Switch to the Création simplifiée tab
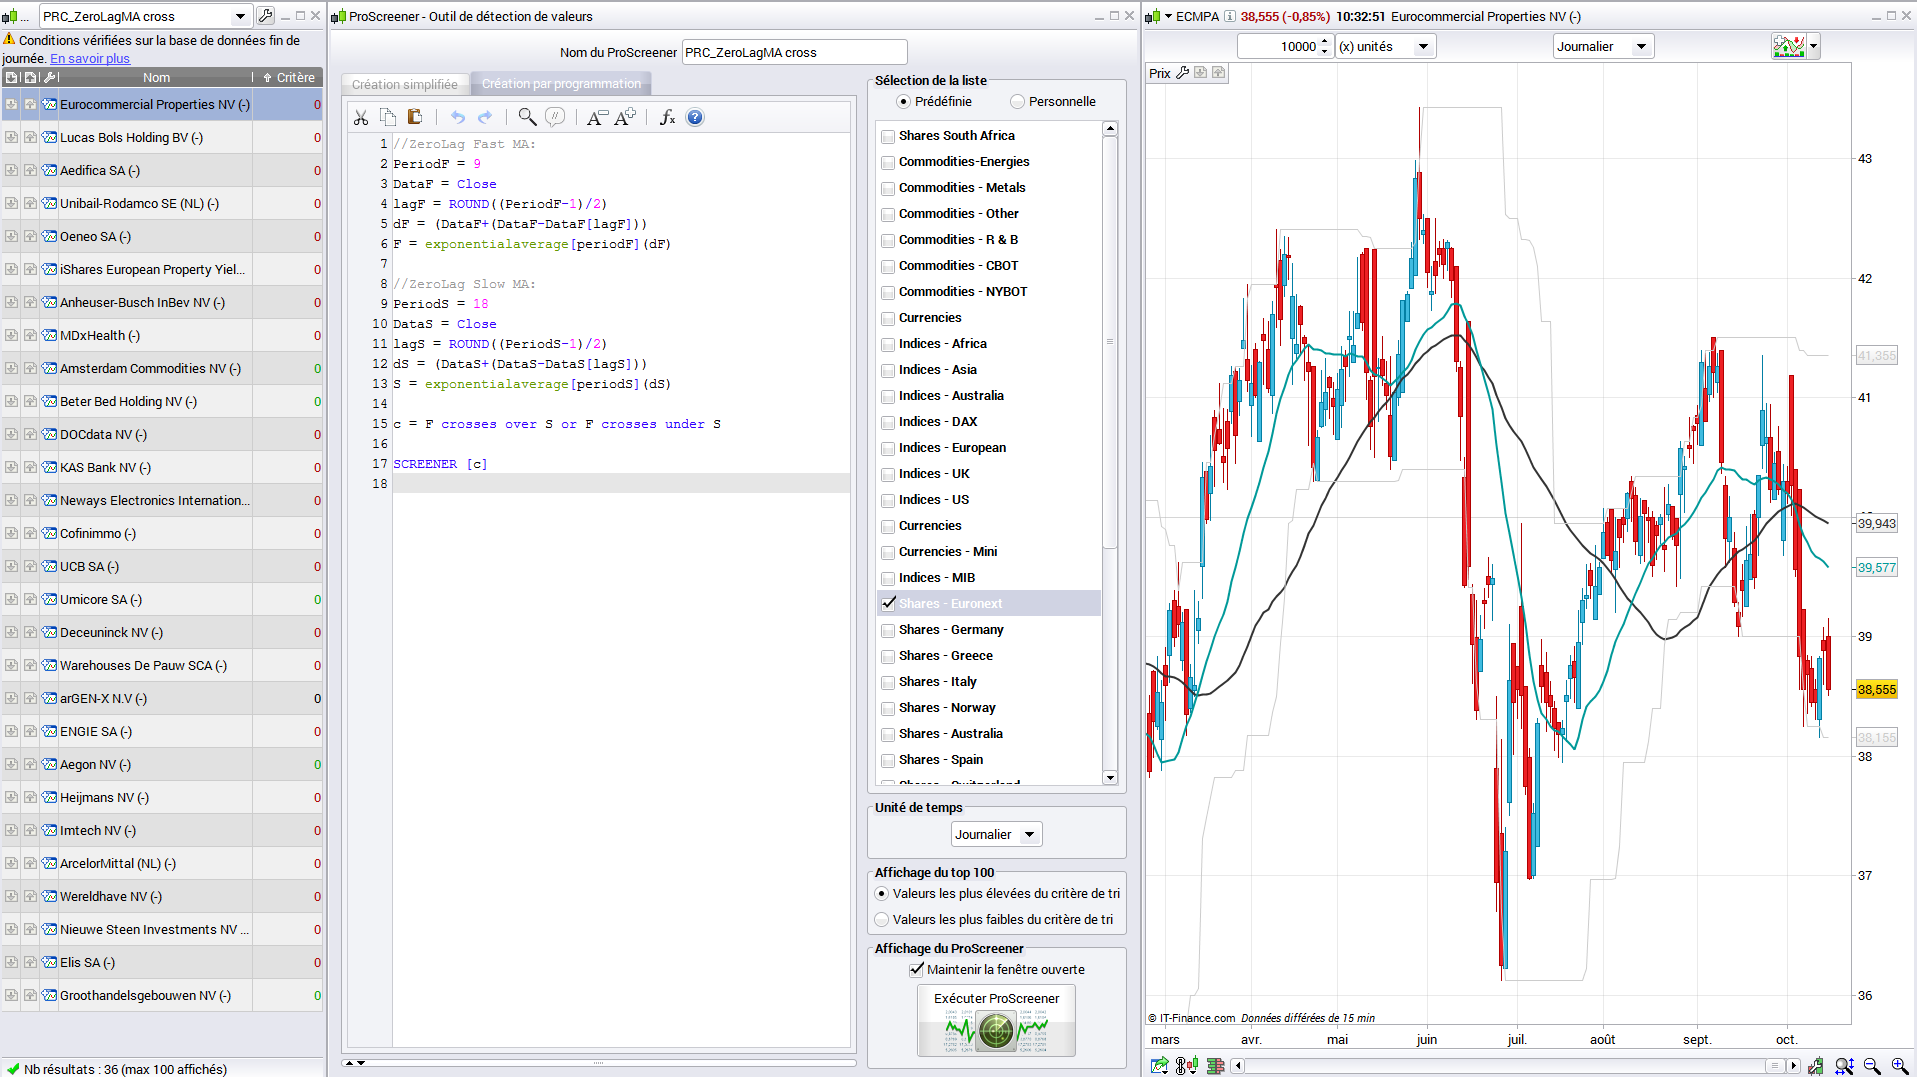This screenshot has width=1917, height=1077. point(405,84)
